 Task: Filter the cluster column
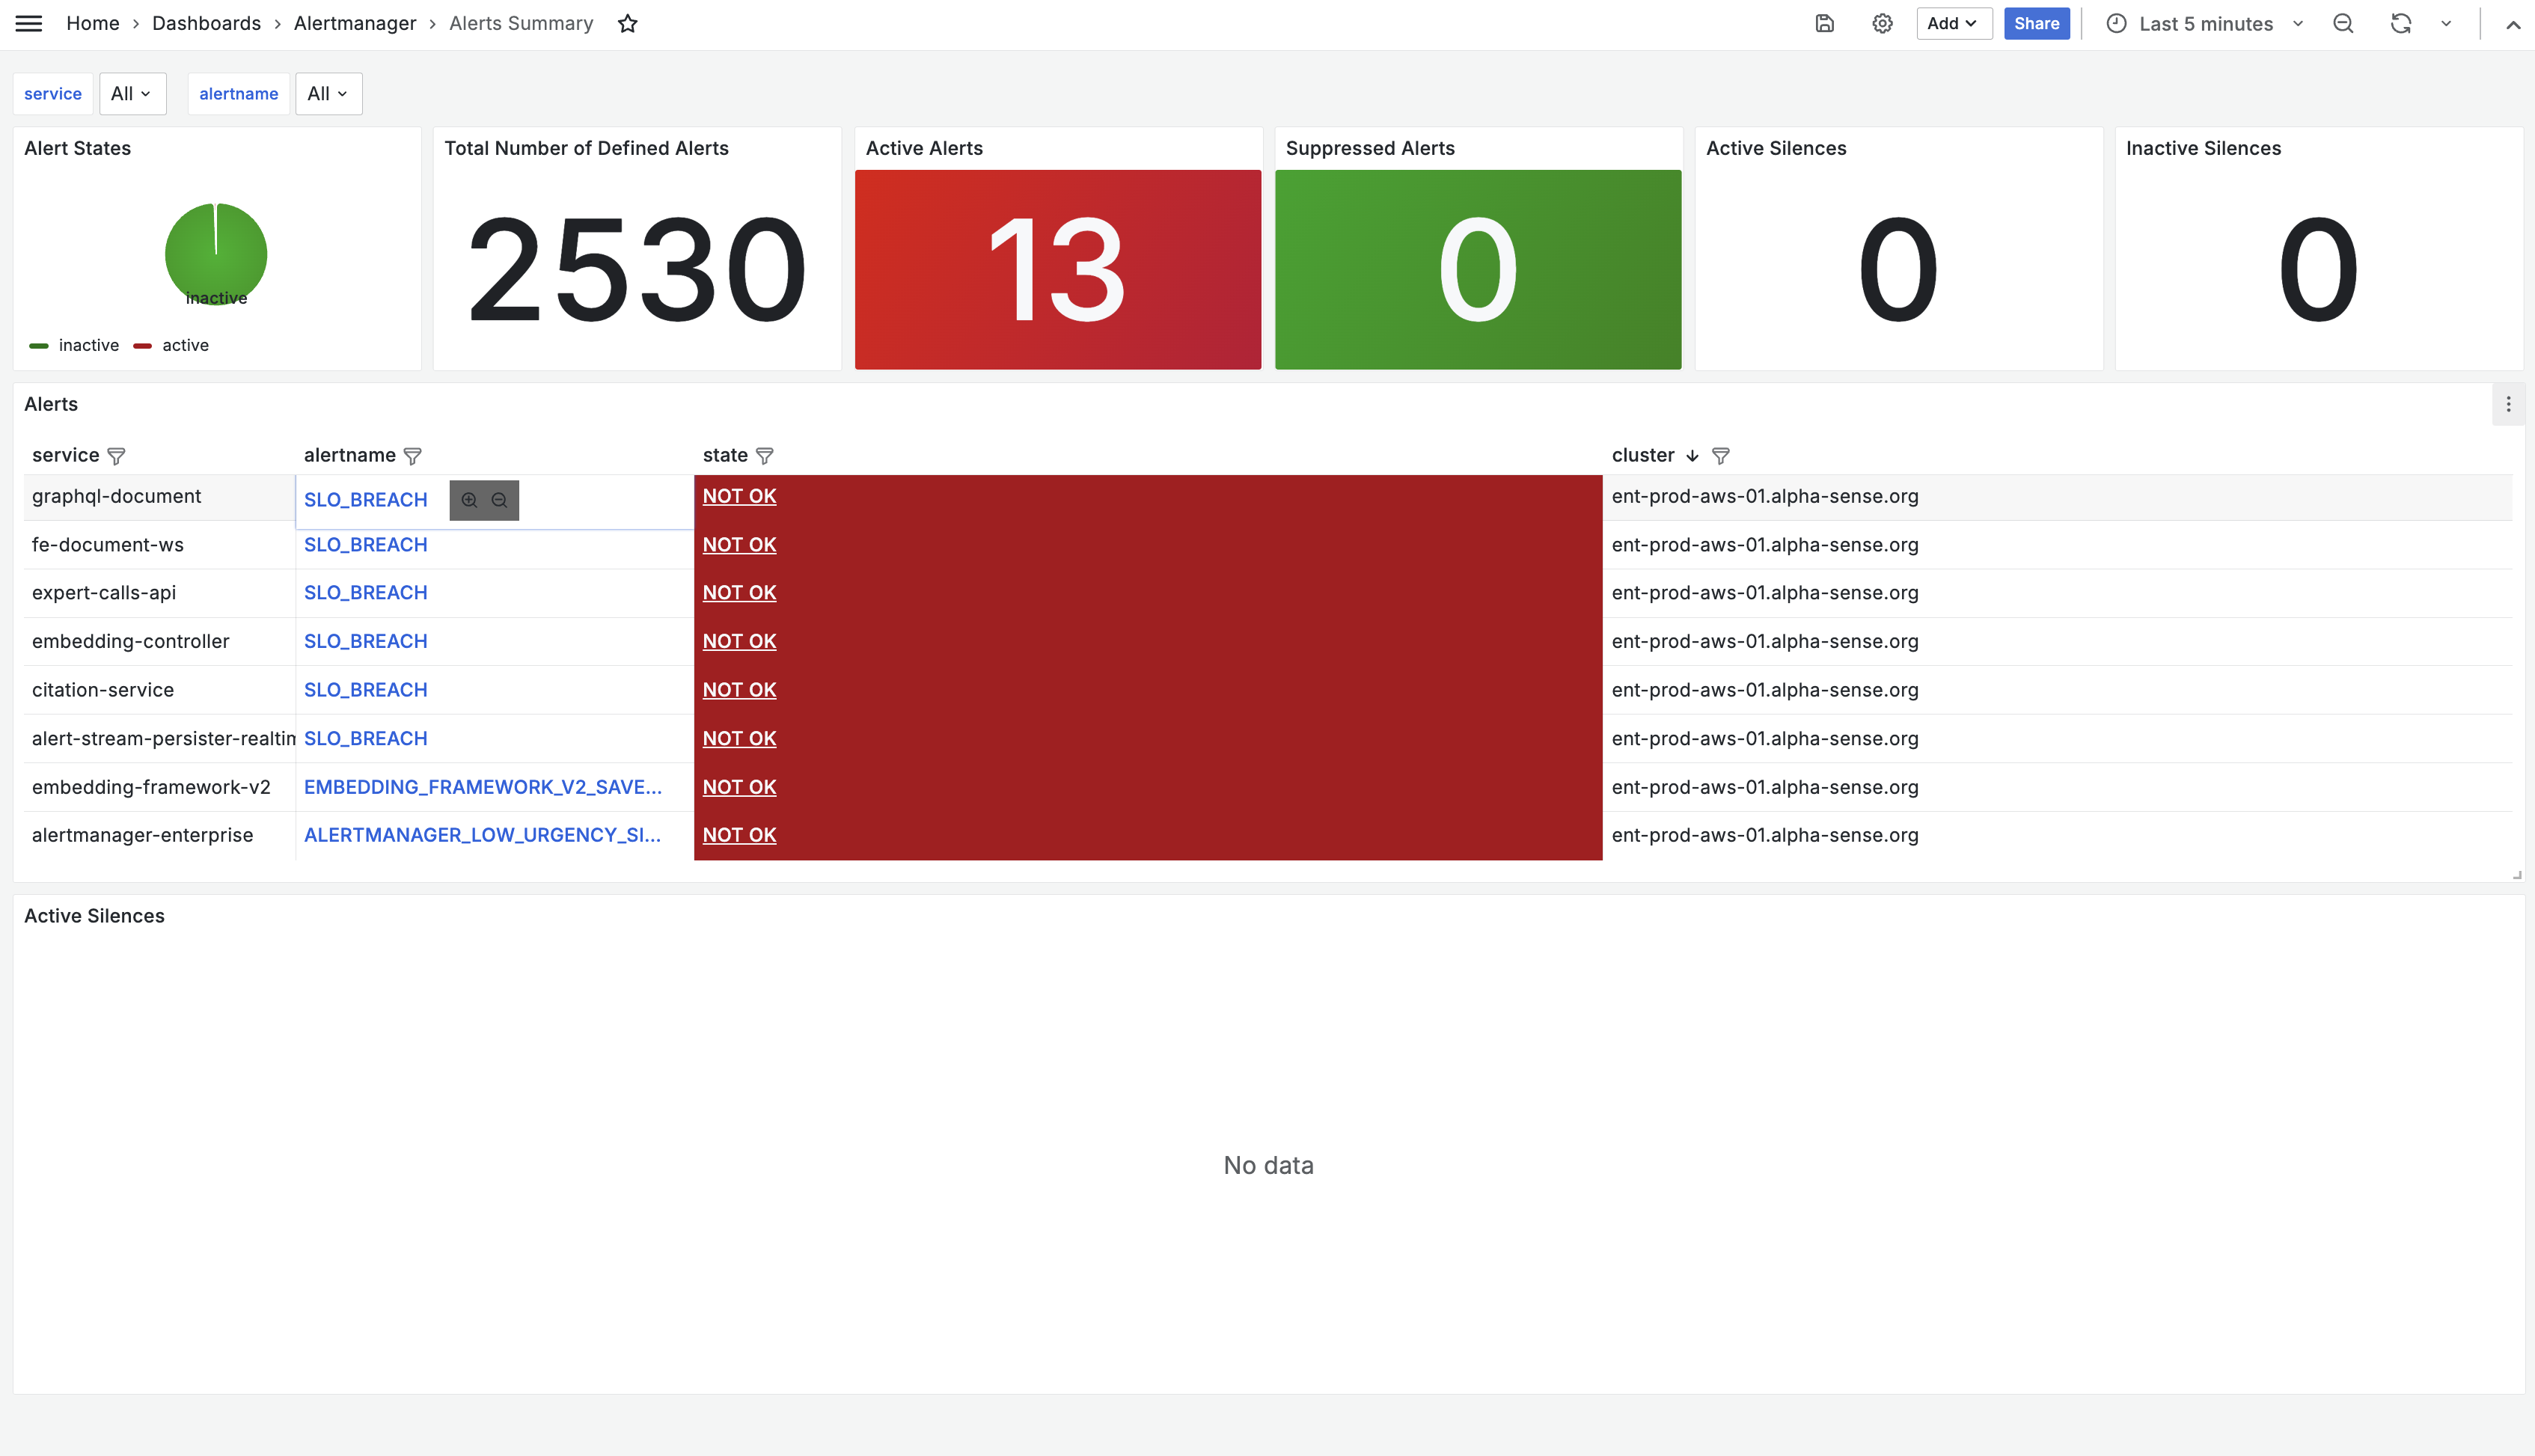1720,456
